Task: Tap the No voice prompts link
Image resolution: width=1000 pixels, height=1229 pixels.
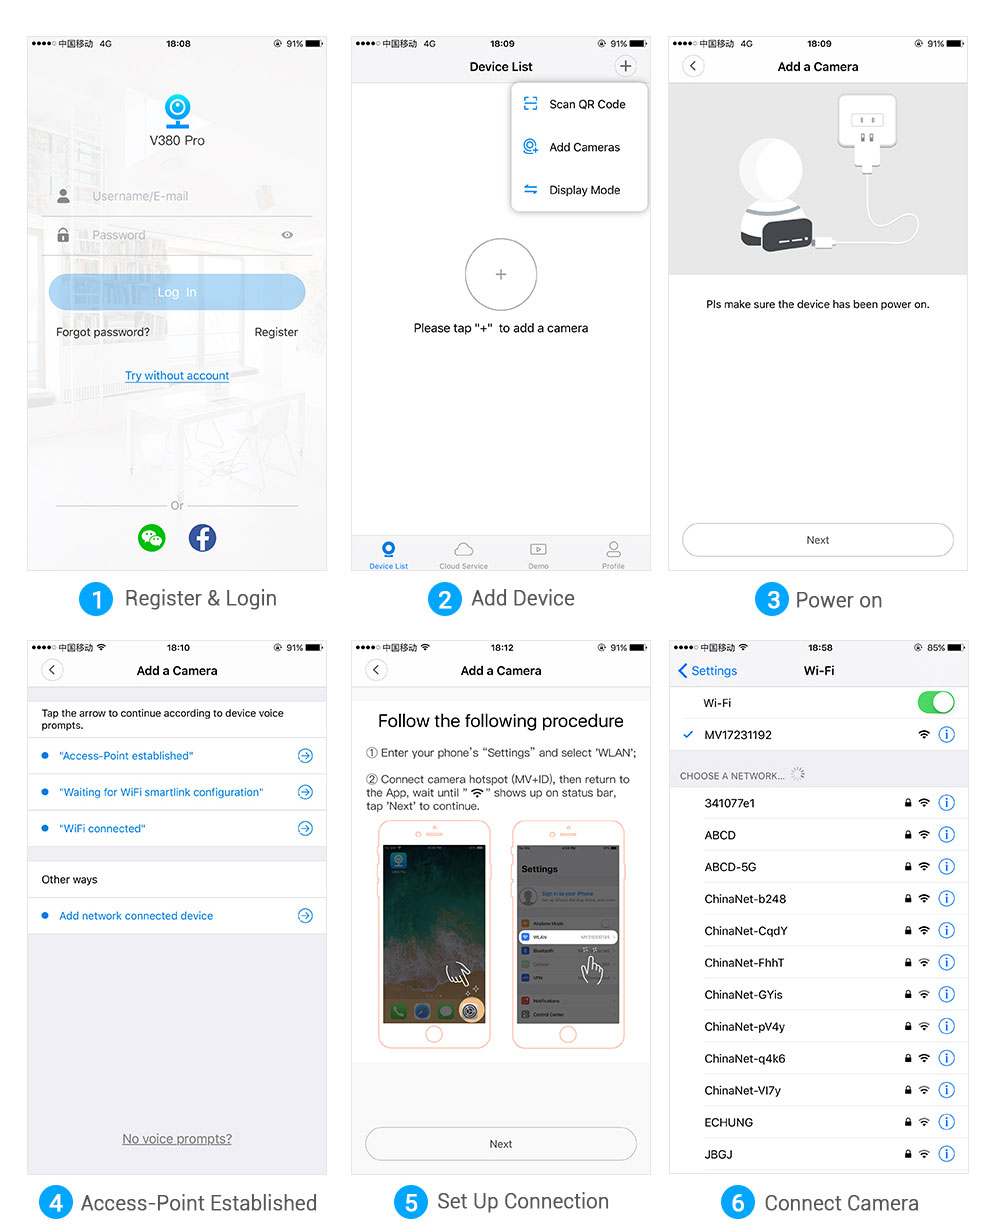Action: click(177, 1139)
